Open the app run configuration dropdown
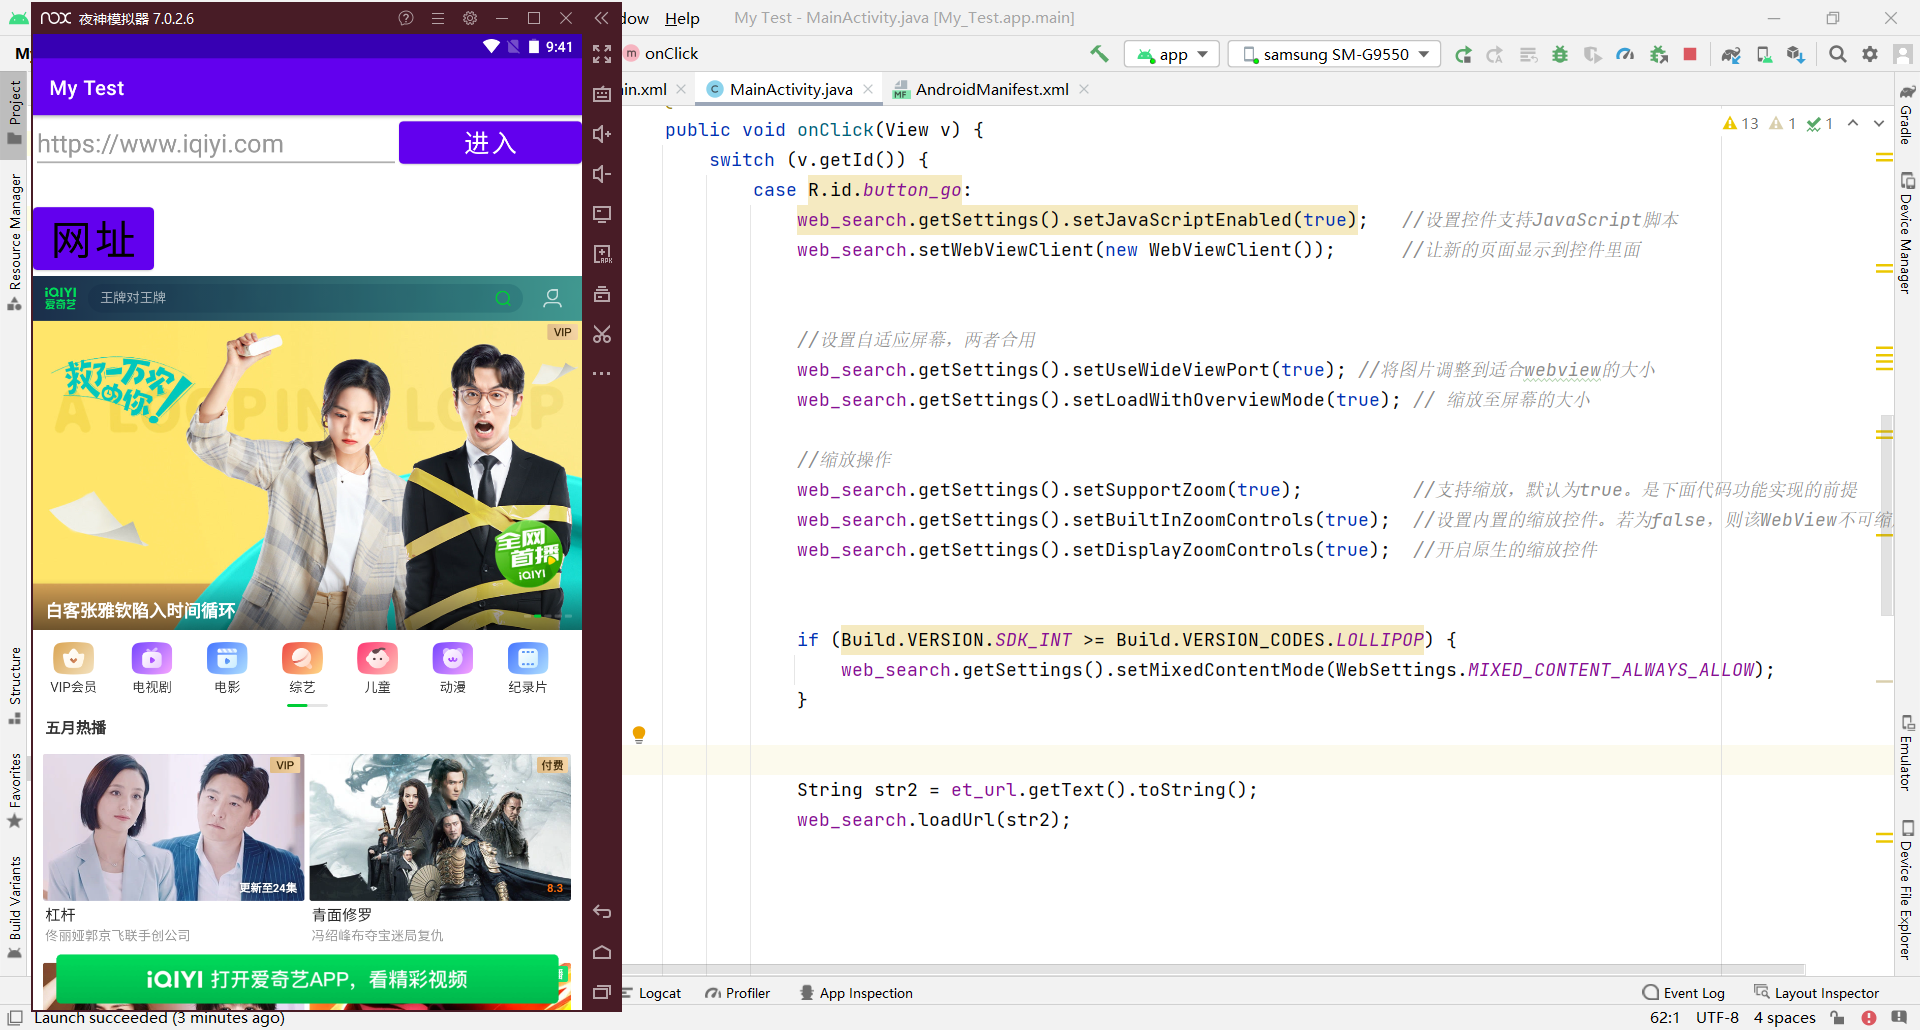The height and width of the screenshot is (1030, 1920). 1172,54
